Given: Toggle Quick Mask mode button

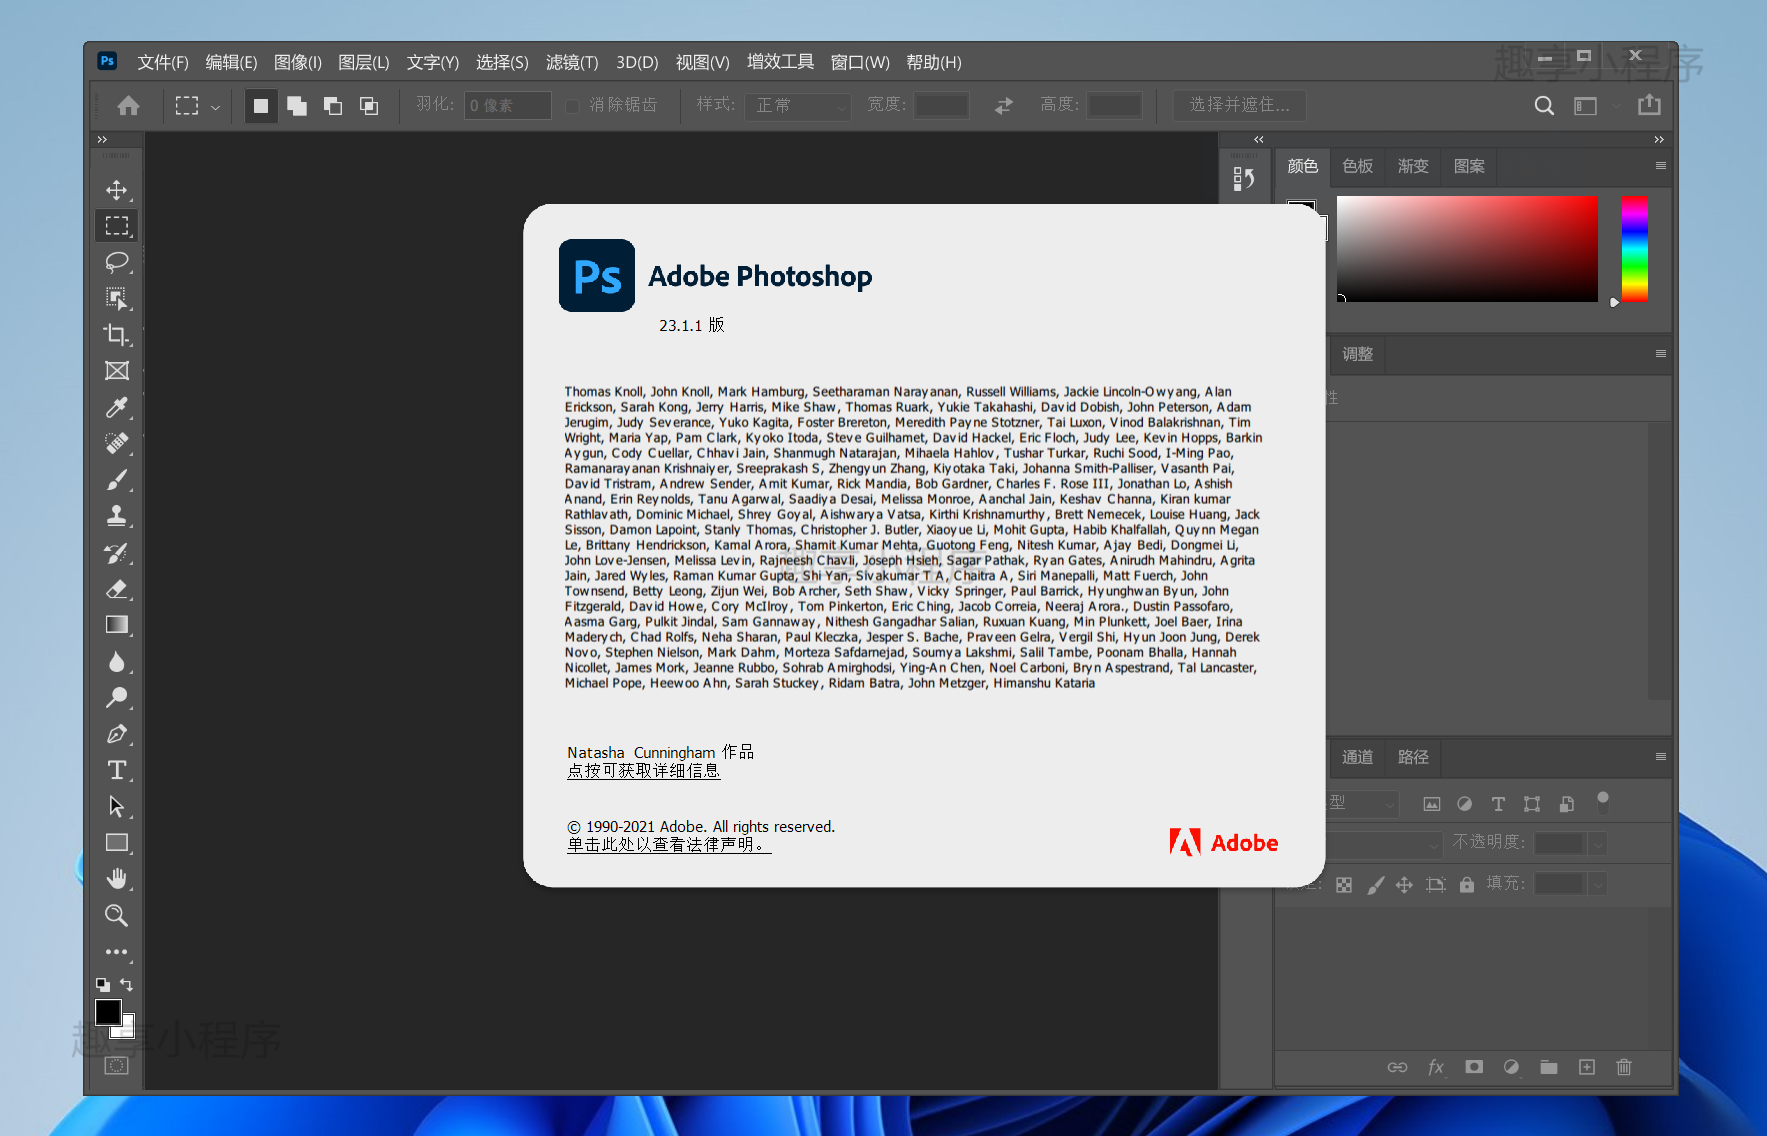Looking at the screenshot, I should (117, 1065).
